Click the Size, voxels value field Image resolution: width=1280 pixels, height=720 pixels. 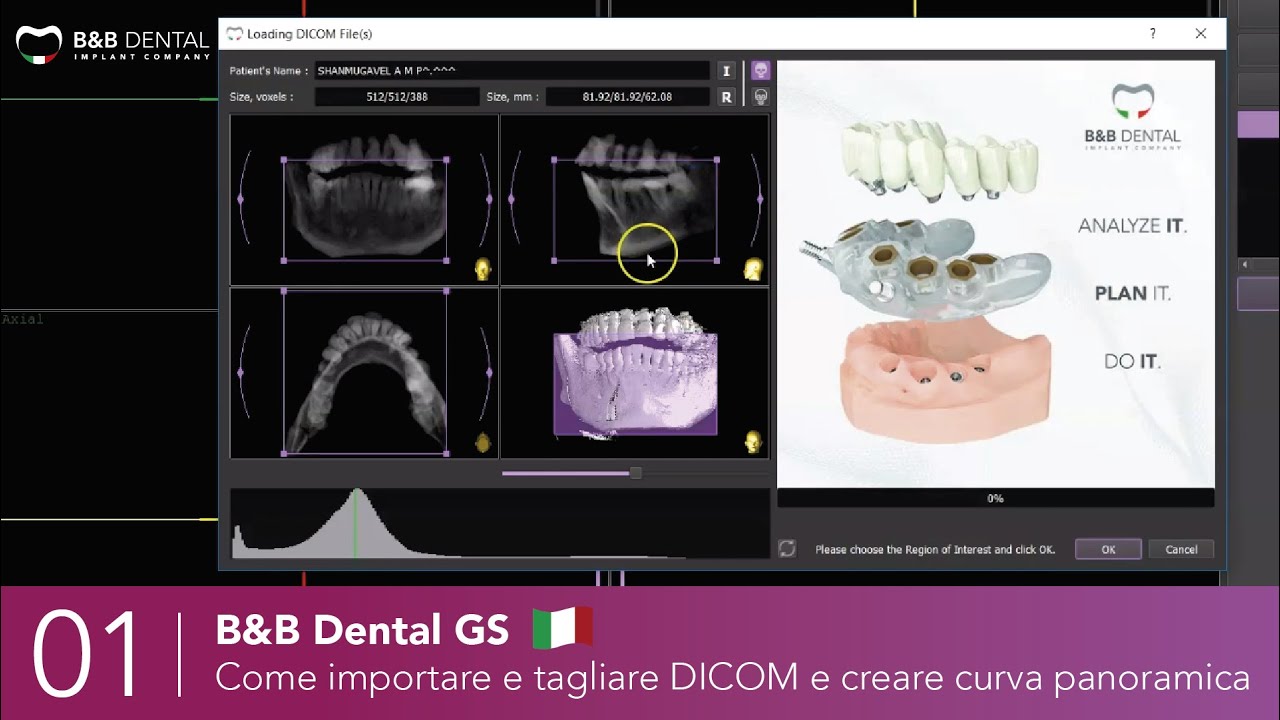(397, 97)
